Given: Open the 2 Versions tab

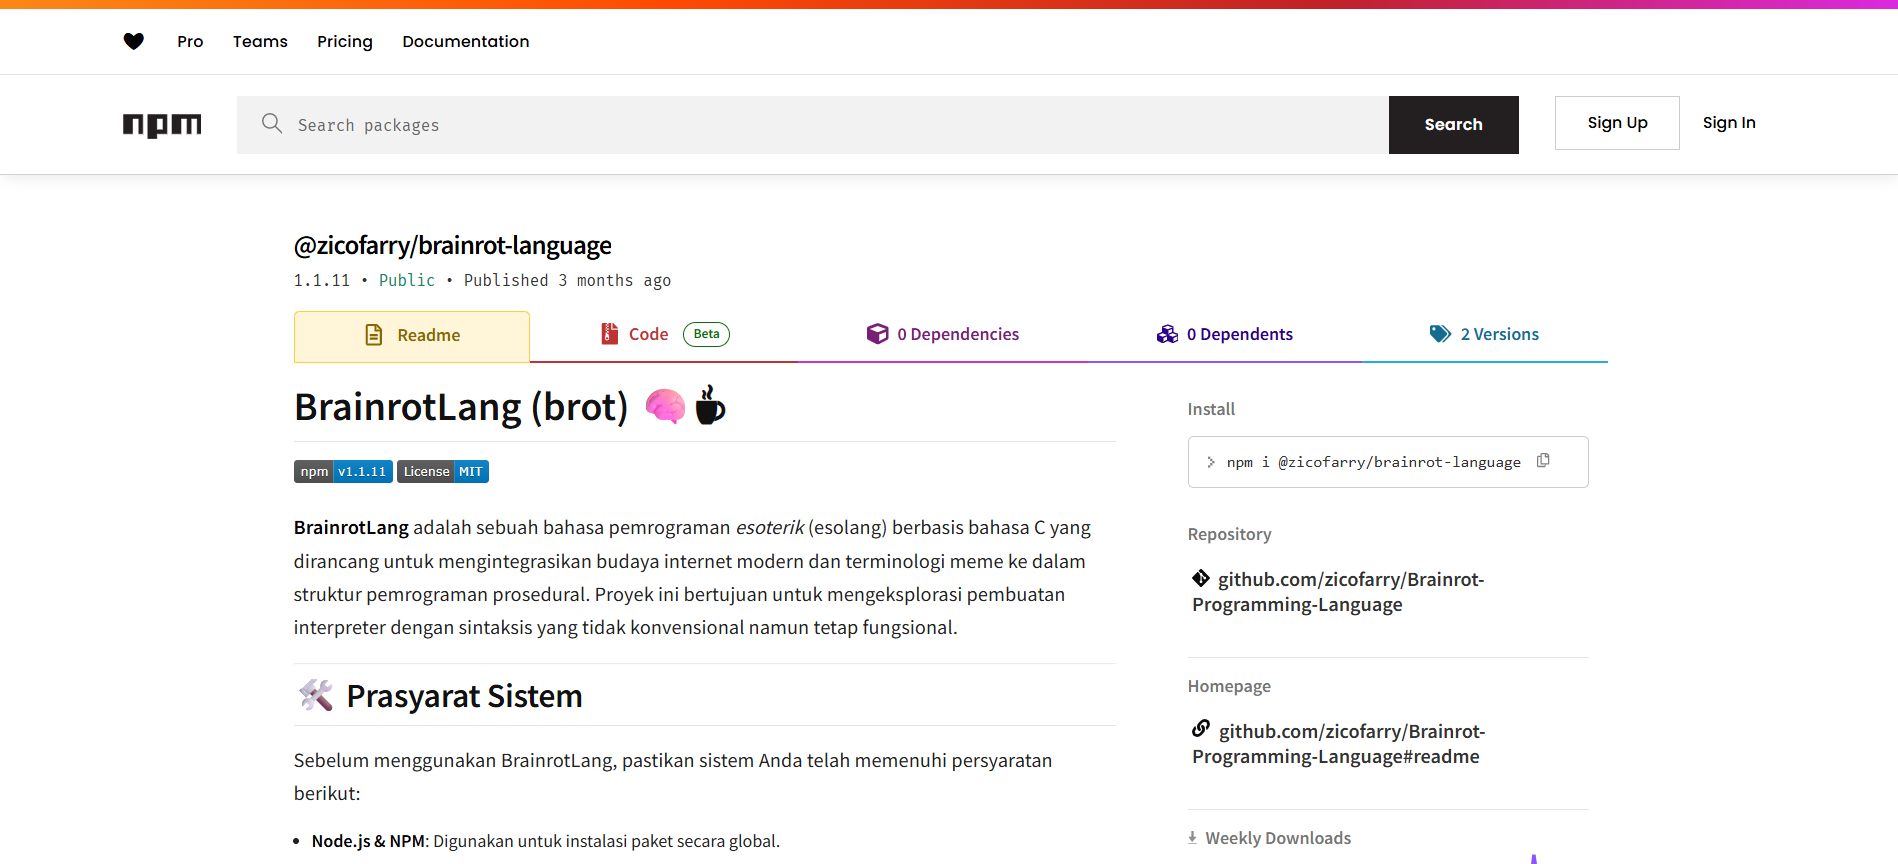Looking at the screenshot, I should (x=1485, y=335).
